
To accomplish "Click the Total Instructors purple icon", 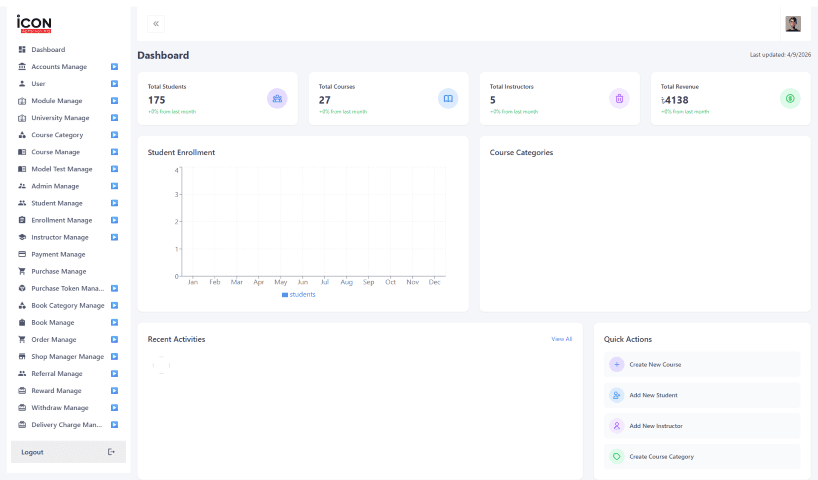I will 619,99.
